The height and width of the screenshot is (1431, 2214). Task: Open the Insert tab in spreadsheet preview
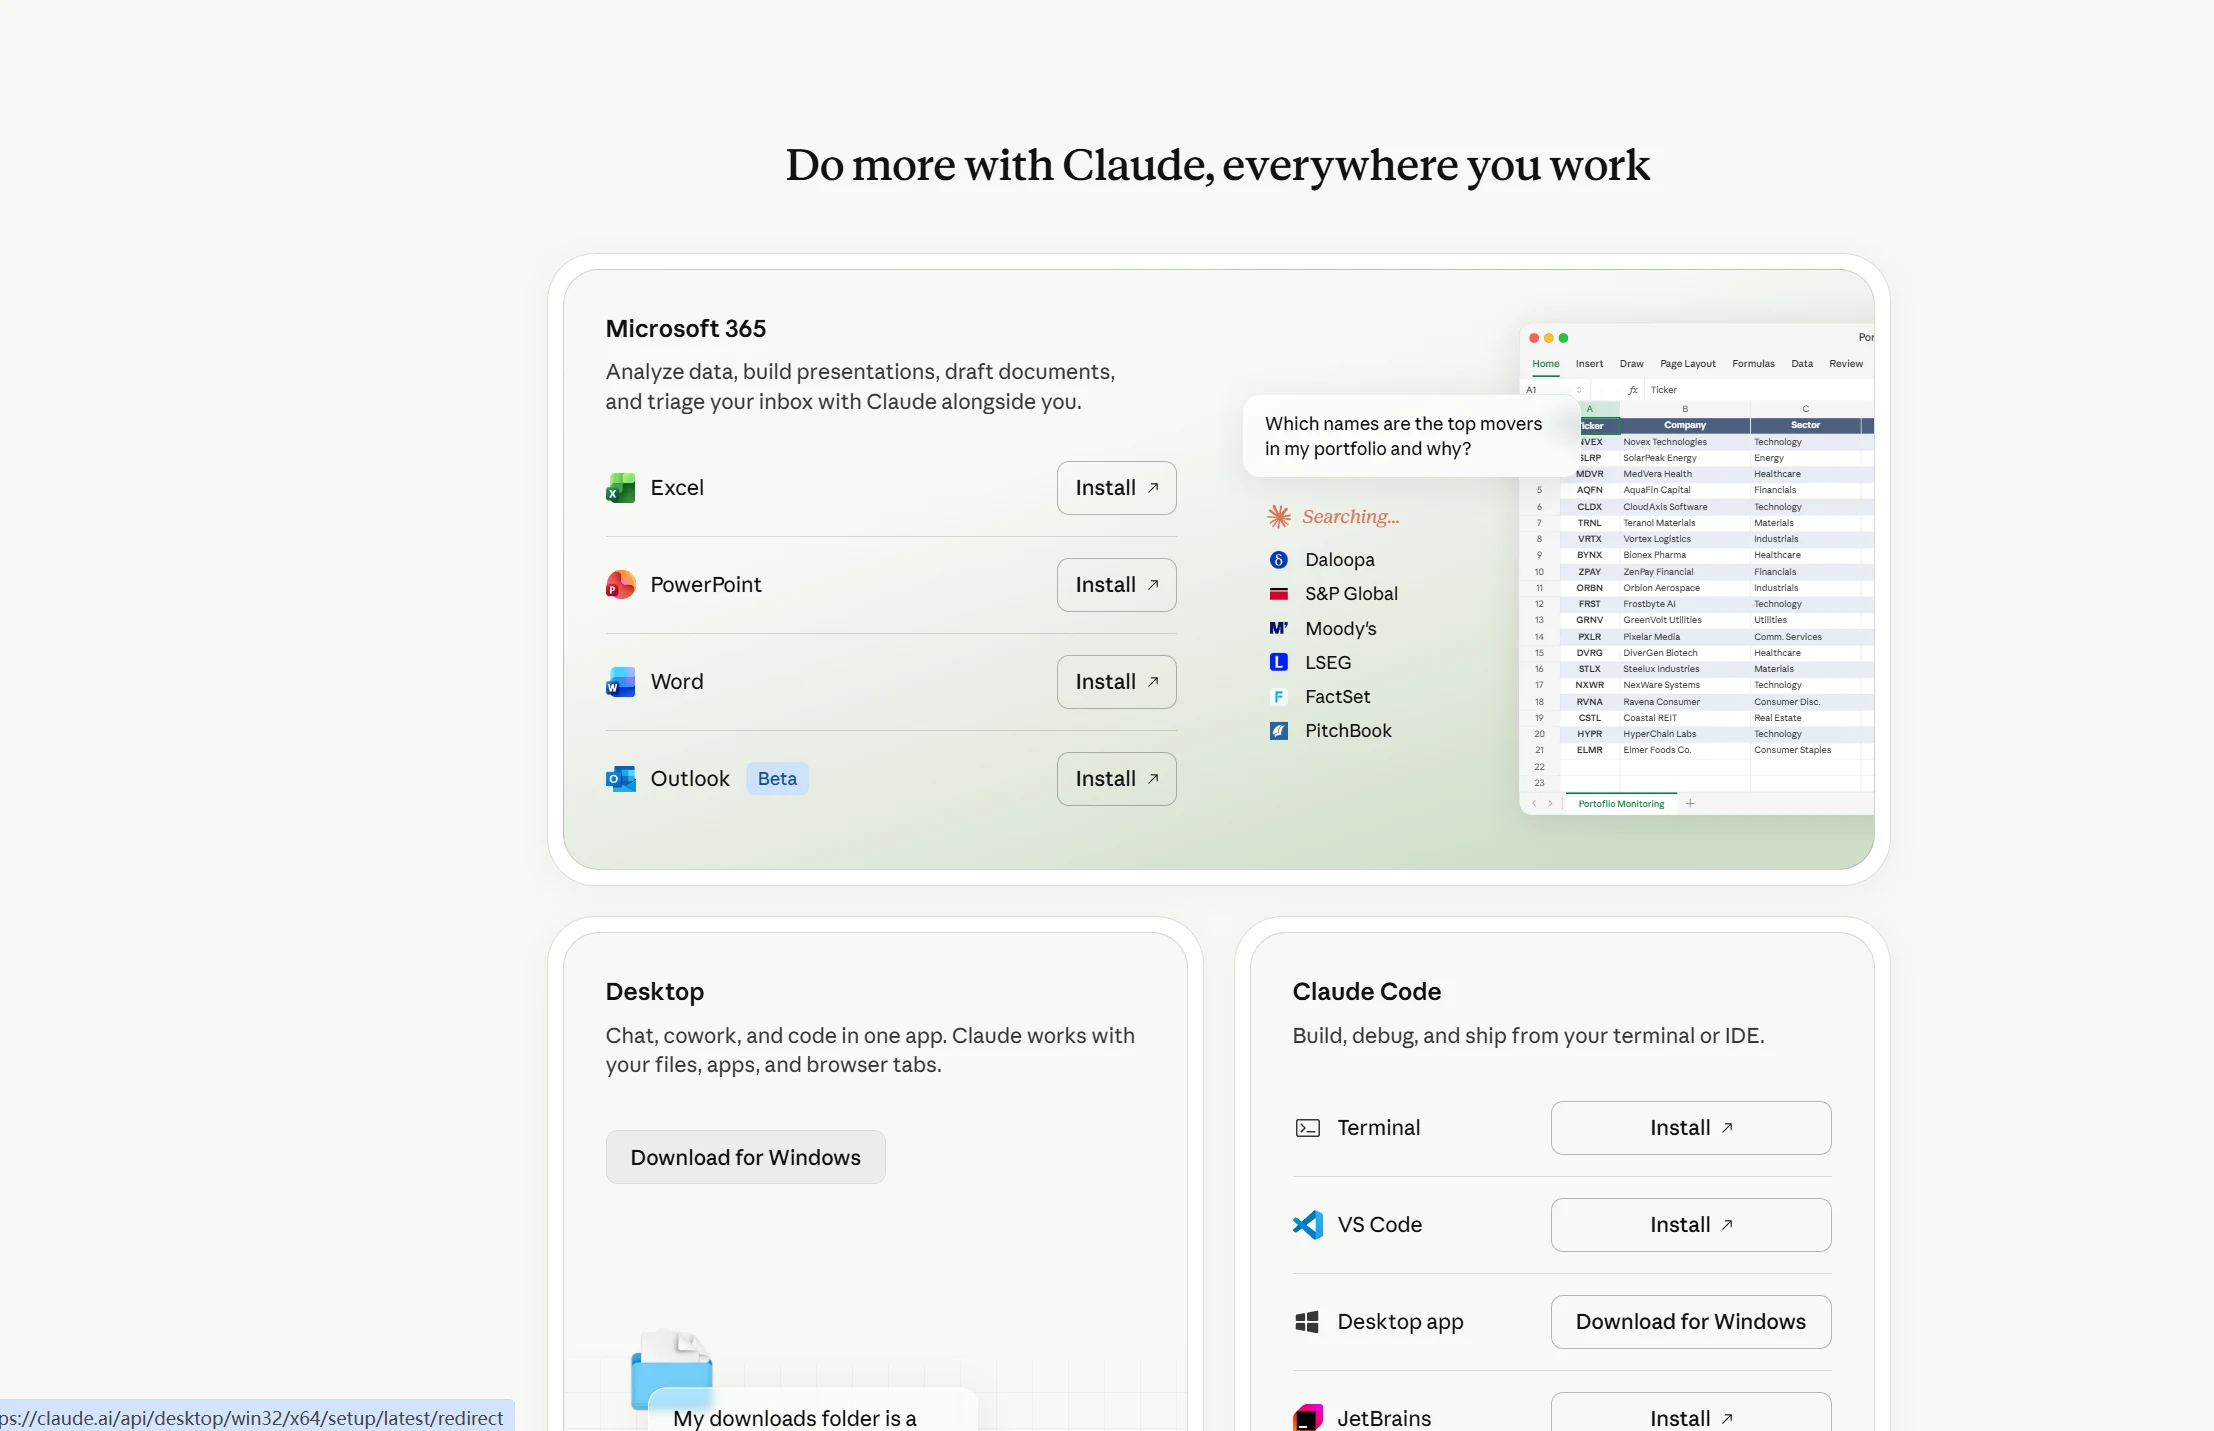tap(1589, 364)
